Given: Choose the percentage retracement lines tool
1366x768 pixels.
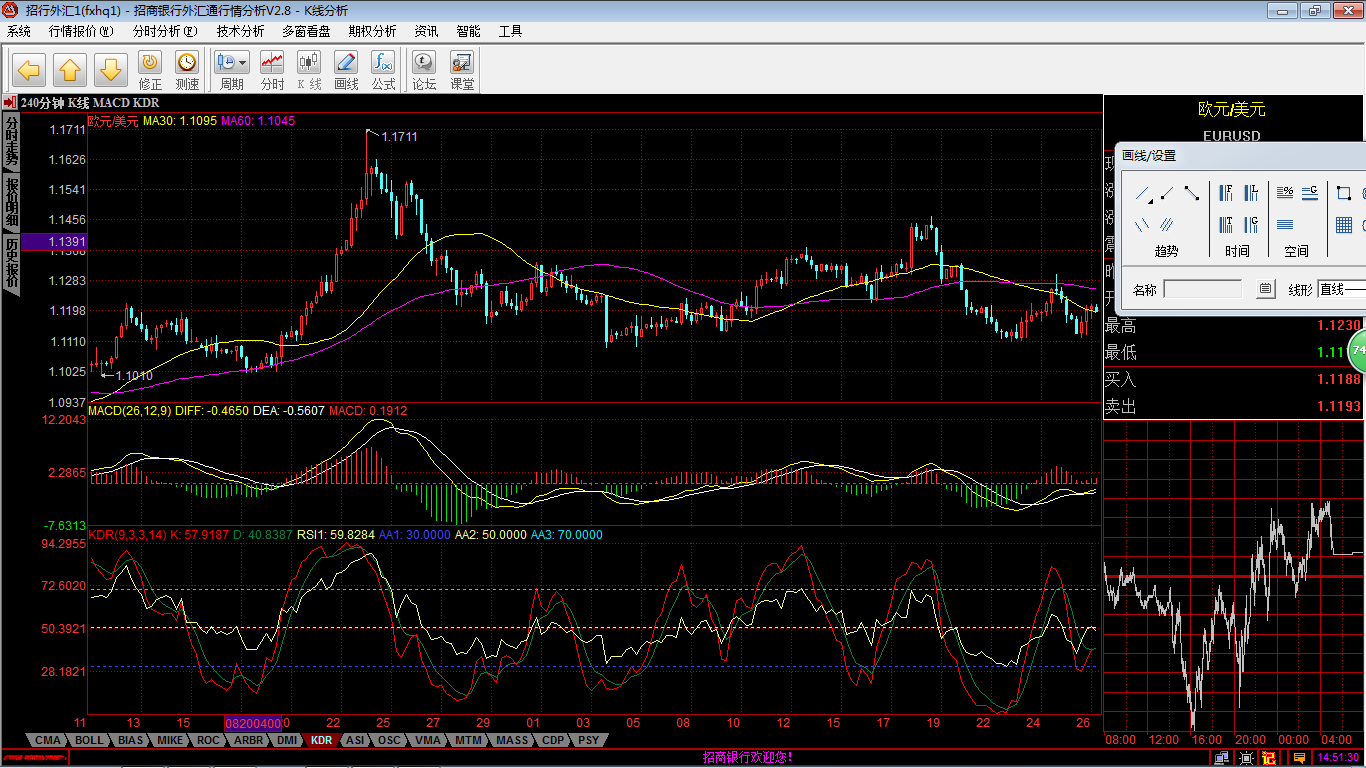Looking at the screenshot, I should point(1285,193).
